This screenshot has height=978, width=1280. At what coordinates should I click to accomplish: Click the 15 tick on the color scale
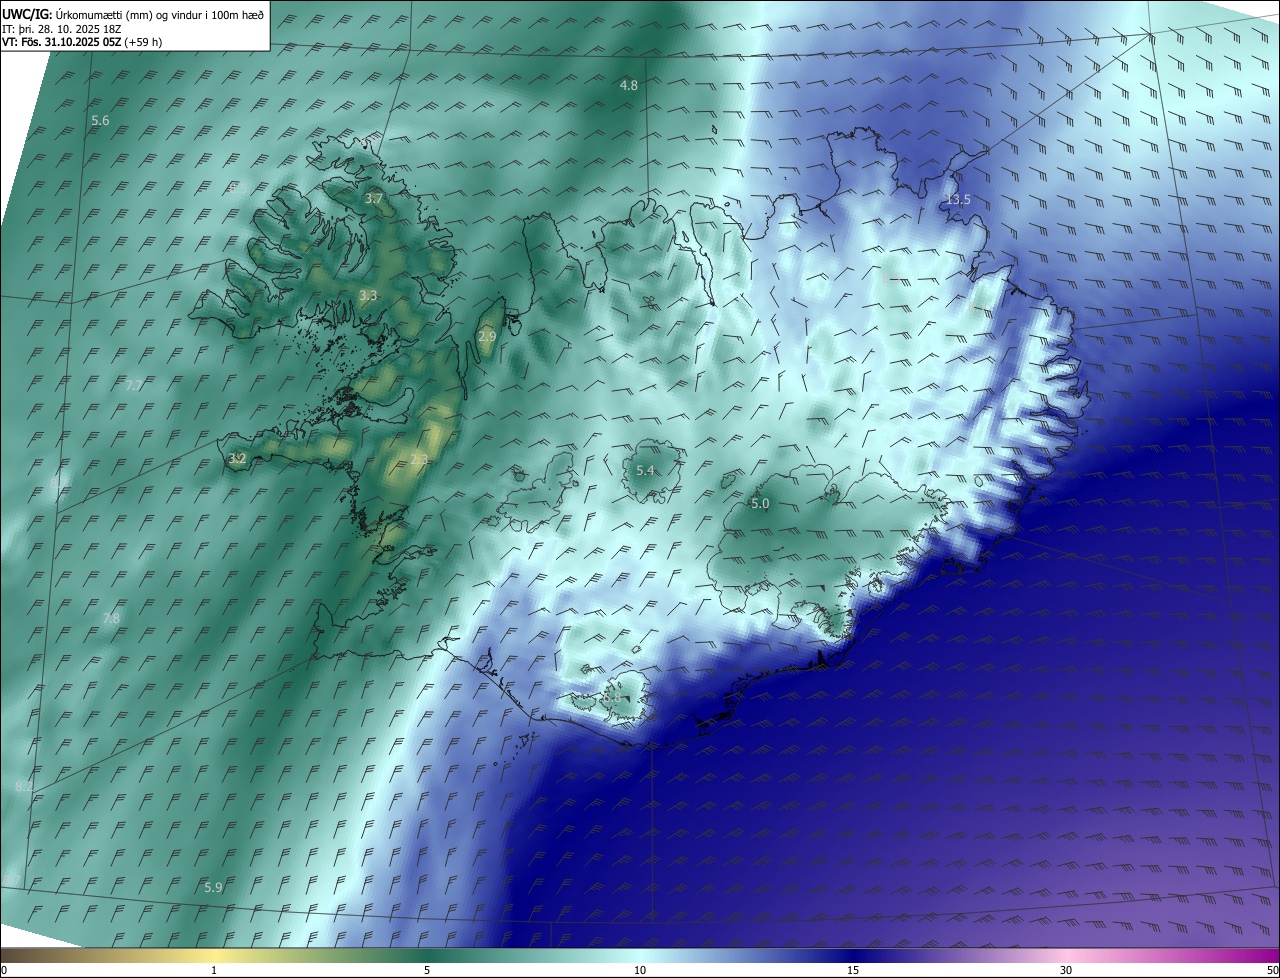point(853,970)
